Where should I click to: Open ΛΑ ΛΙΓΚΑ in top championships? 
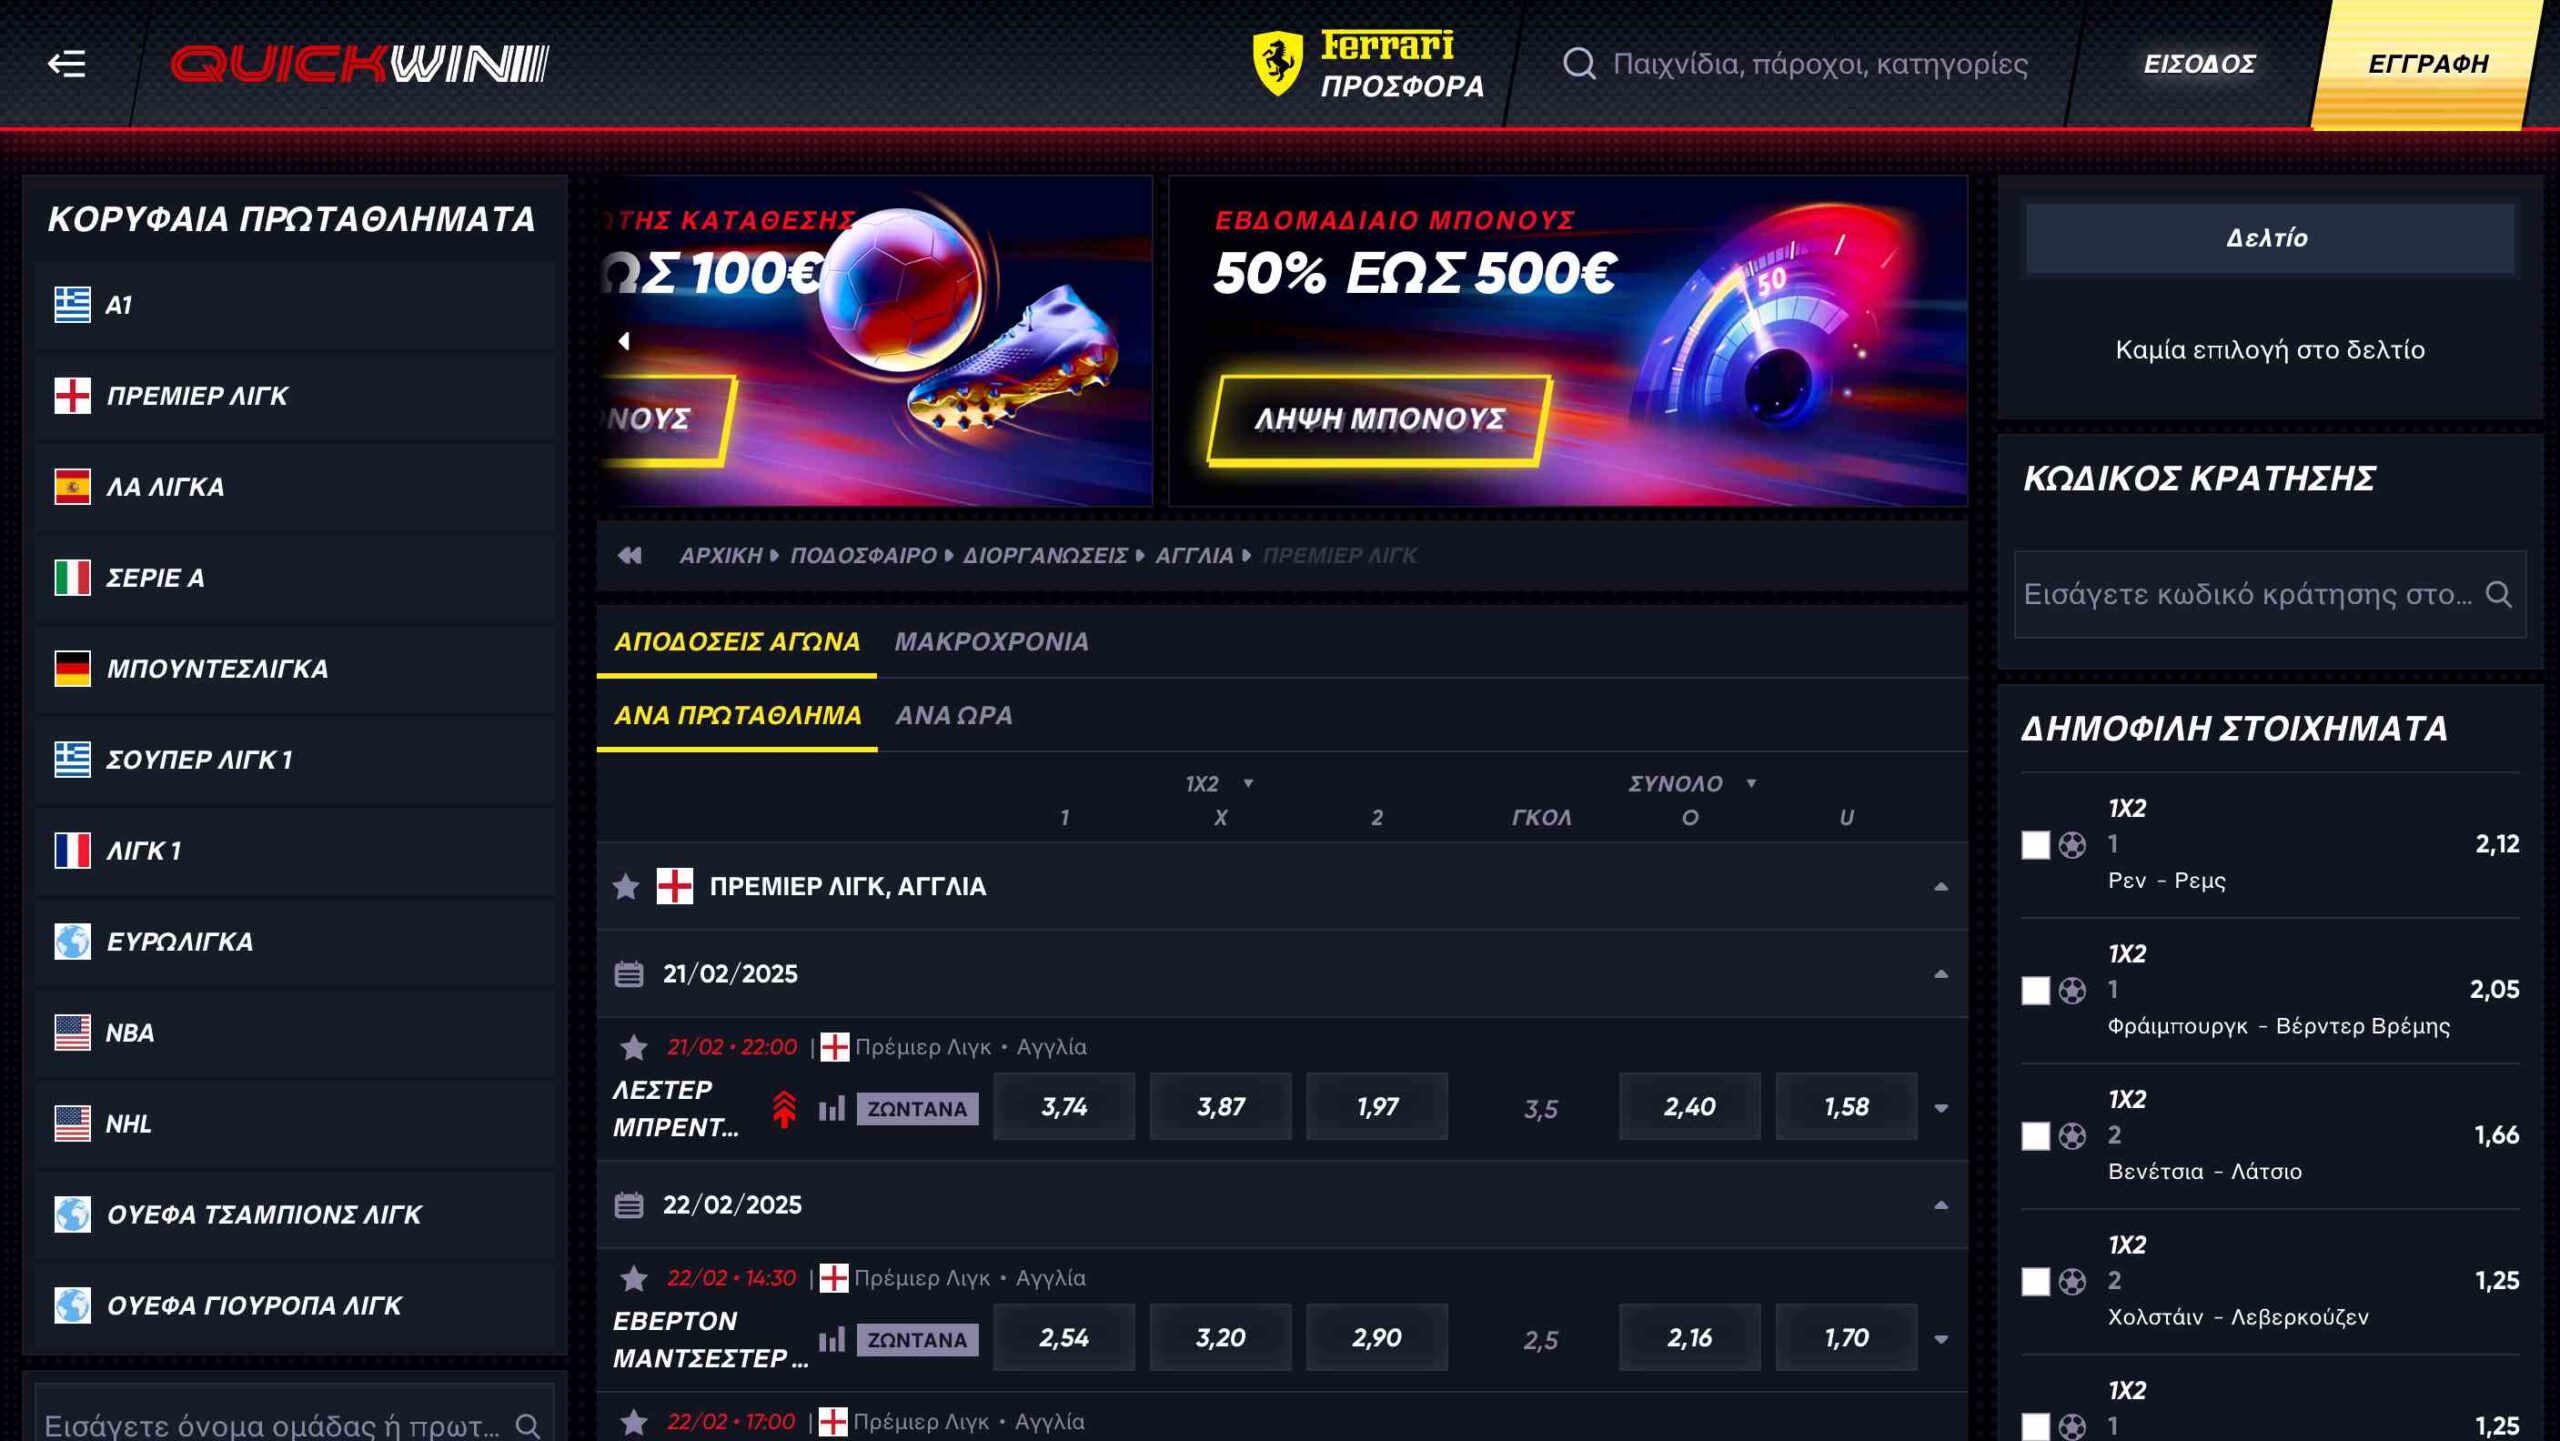click(x=295, y=487)
